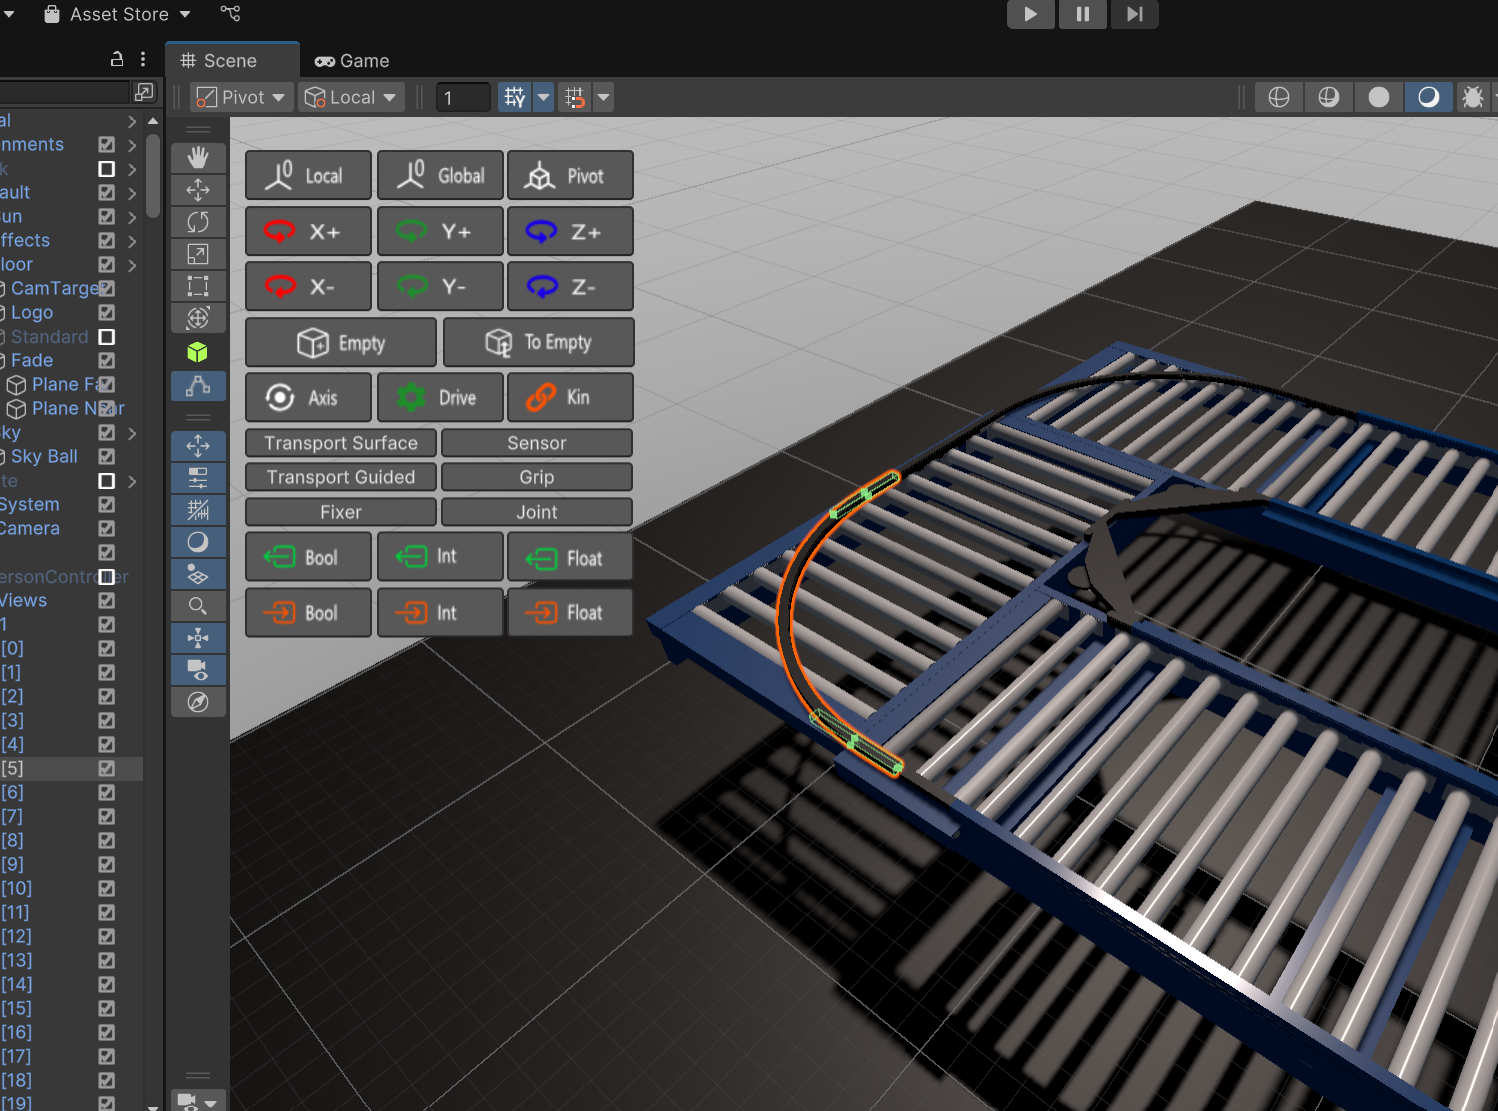Click the half-shaded sphere view icon
The image size is (1498, 1111).
click(1329, 97)
